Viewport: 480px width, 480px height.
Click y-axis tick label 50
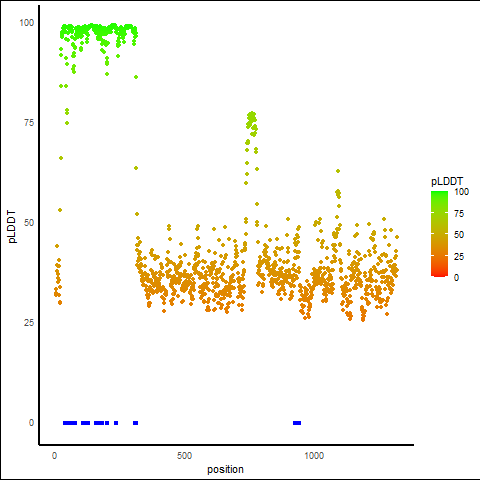(x=29, y=223)
